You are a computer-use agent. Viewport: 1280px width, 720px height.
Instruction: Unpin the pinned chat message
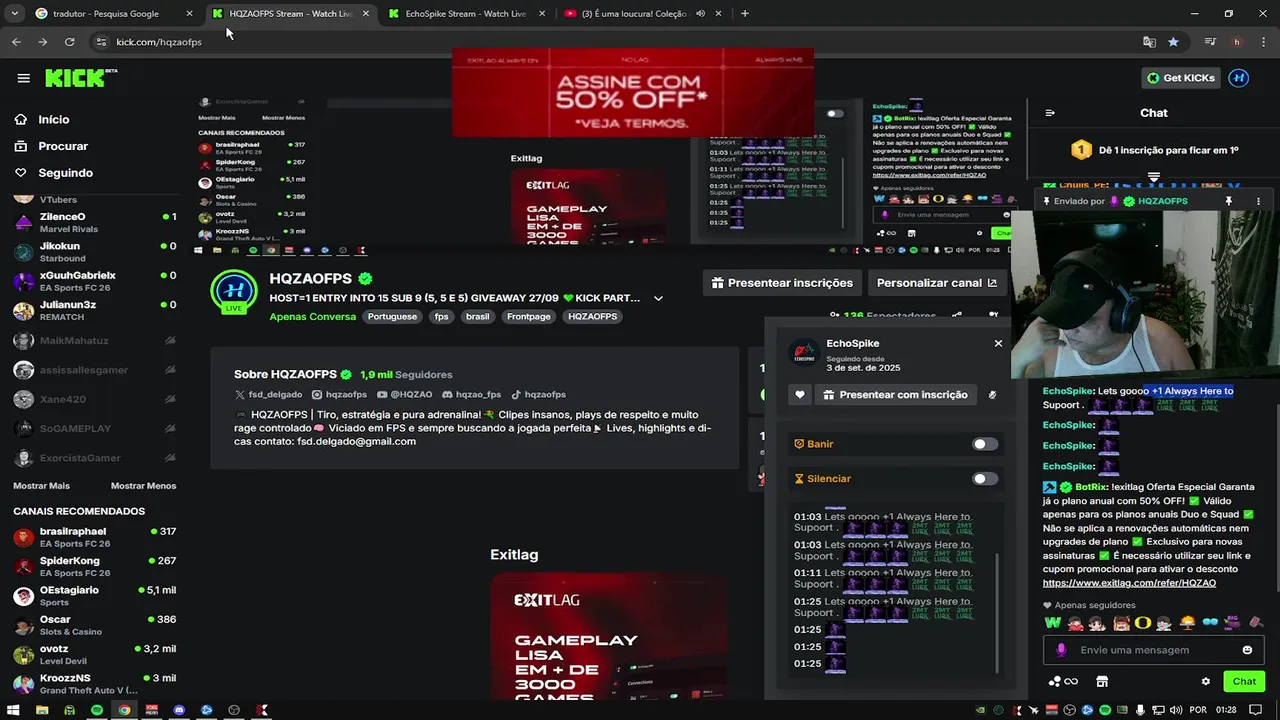1229,201
